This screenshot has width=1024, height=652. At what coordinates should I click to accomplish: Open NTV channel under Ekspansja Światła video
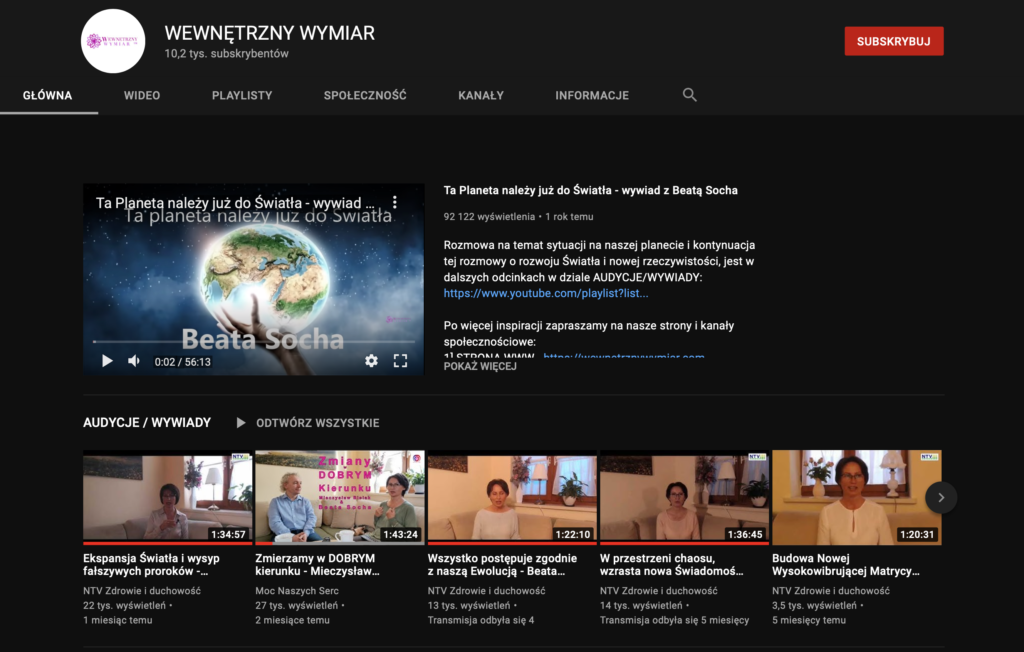pos(142,591)
